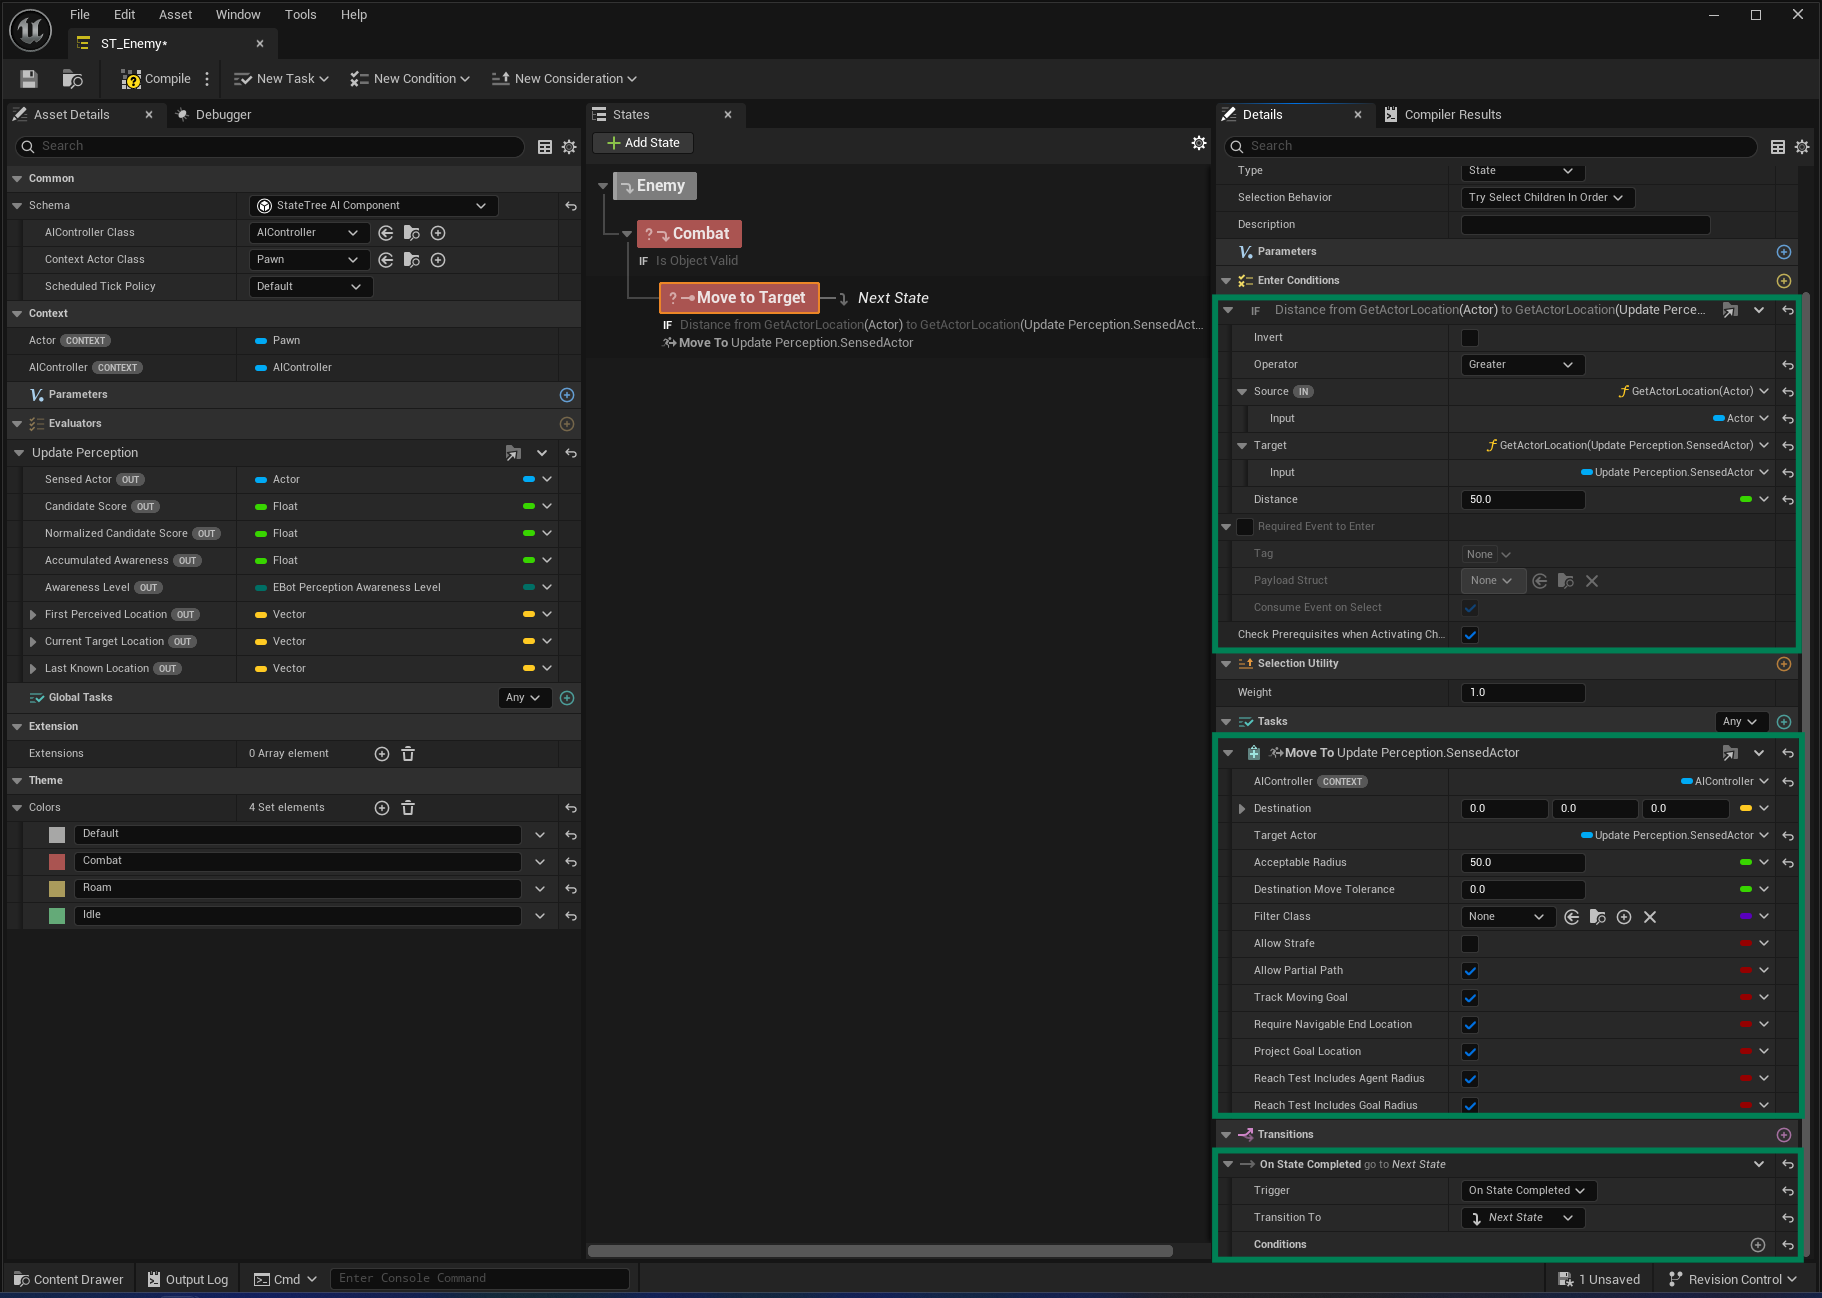The image size is (1822, 1298).
Task: Switch to the Debugger tab
Action: pyautogui.click(x=222, y=115)
